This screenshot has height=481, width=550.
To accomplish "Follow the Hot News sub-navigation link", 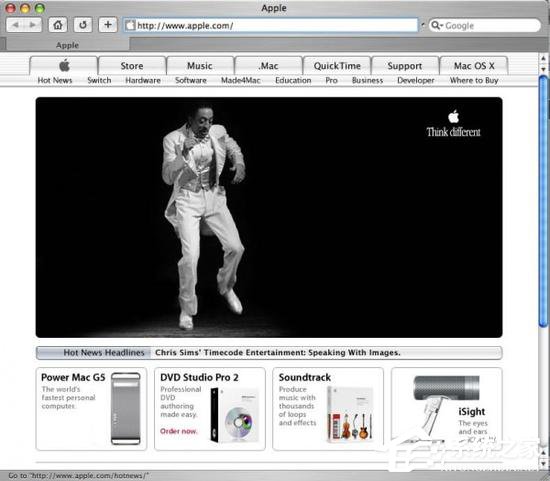I will (55, 80).
